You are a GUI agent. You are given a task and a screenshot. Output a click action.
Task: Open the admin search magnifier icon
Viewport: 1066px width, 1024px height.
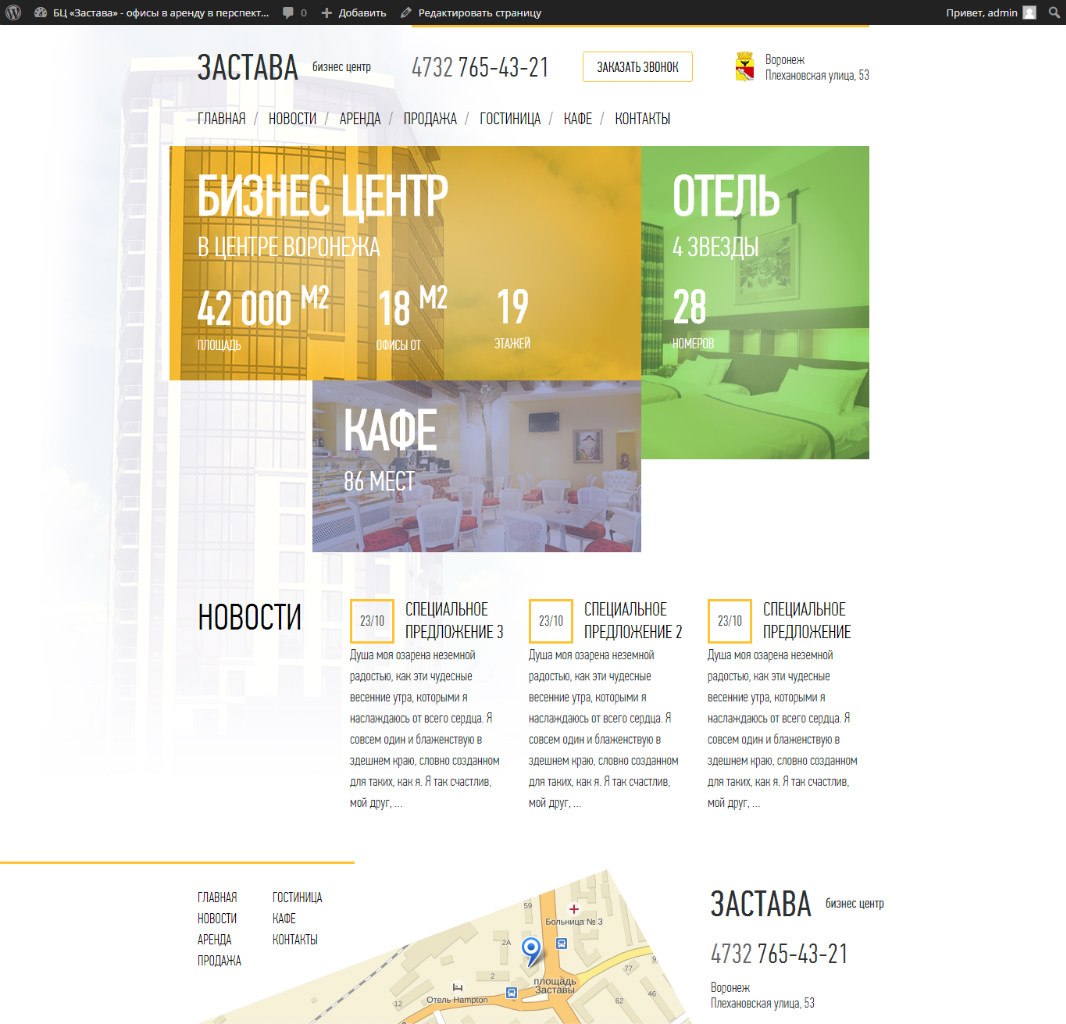coord(1053,12)
